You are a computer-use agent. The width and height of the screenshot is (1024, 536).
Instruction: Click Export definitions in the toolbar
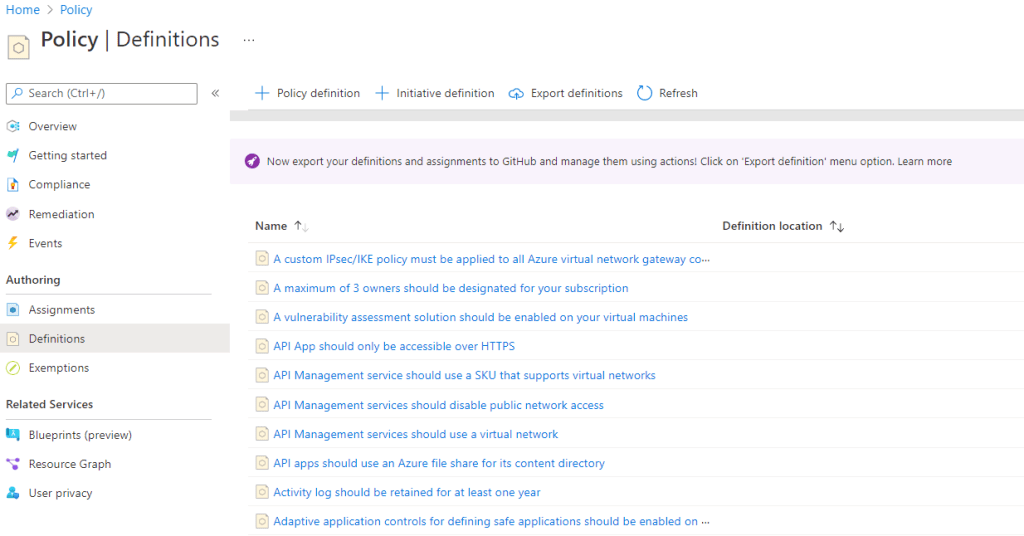click(x=566, y=93)
